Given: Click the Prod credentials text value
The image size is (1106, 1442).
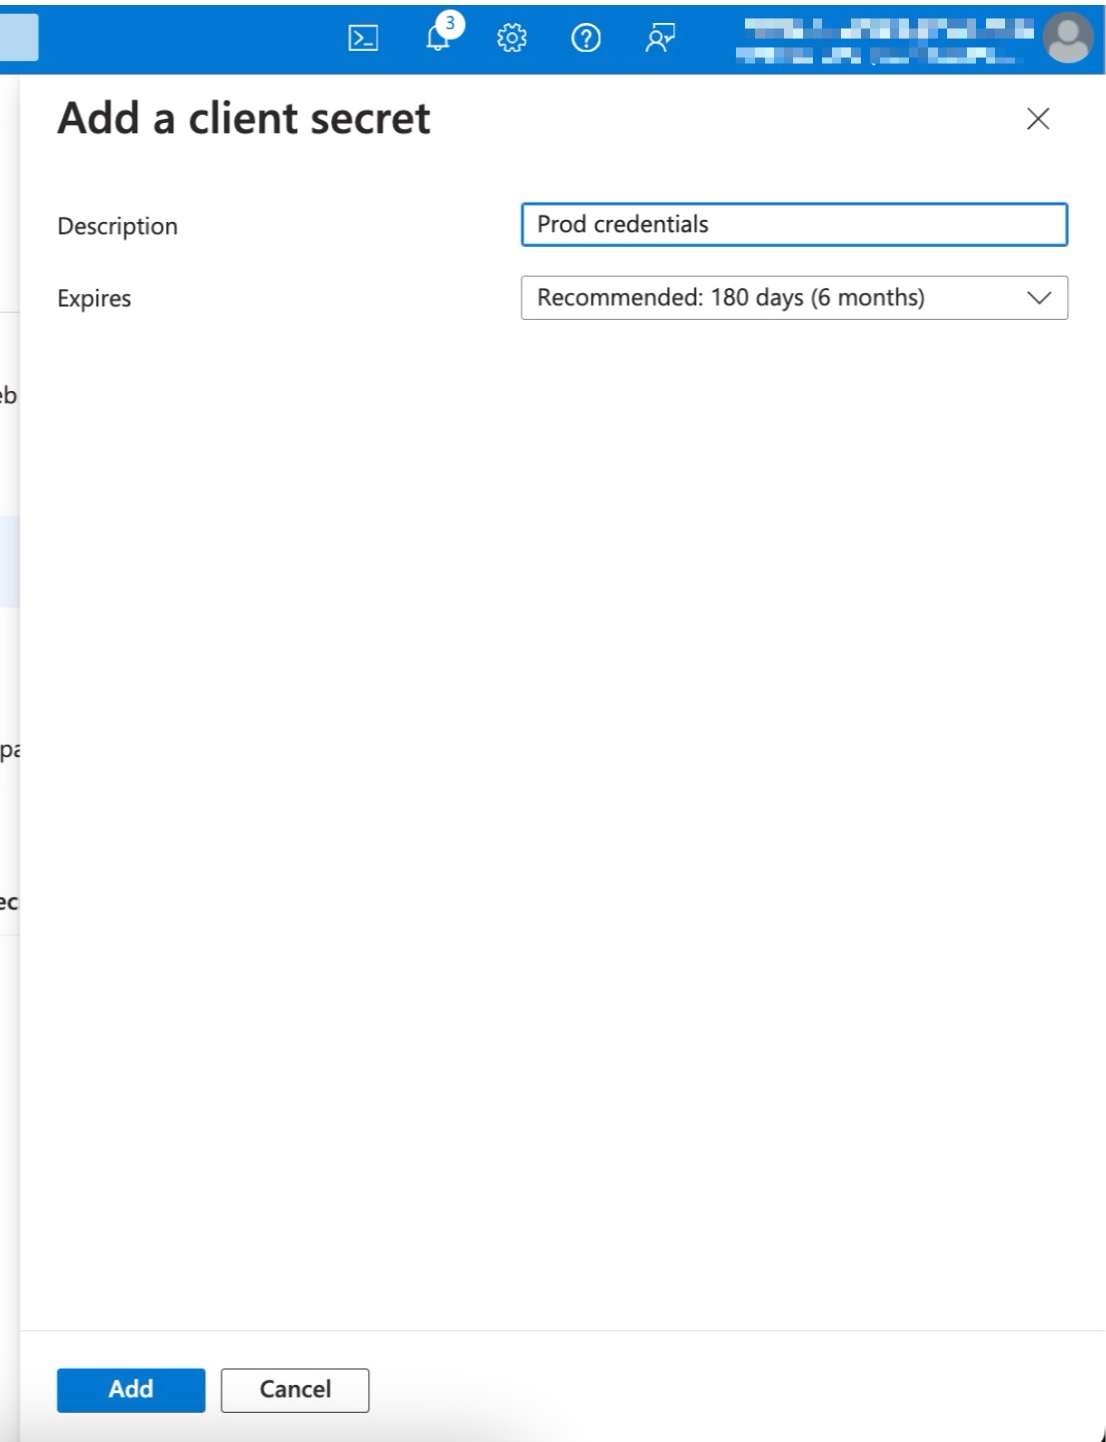Looking at the screenshot, I should 622,225.
